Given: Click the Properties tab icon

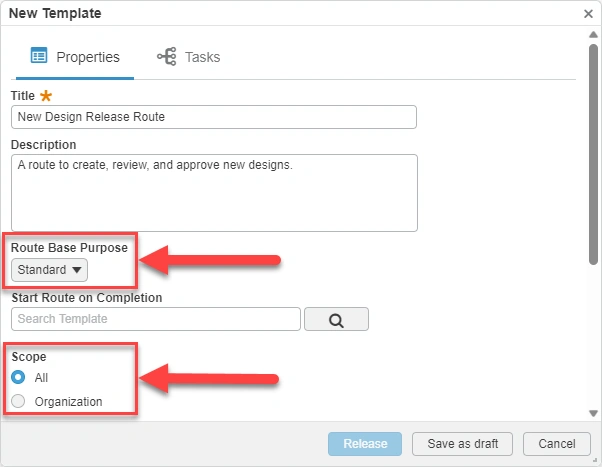Looking at the screenshot, I should (x=40, y=57).
